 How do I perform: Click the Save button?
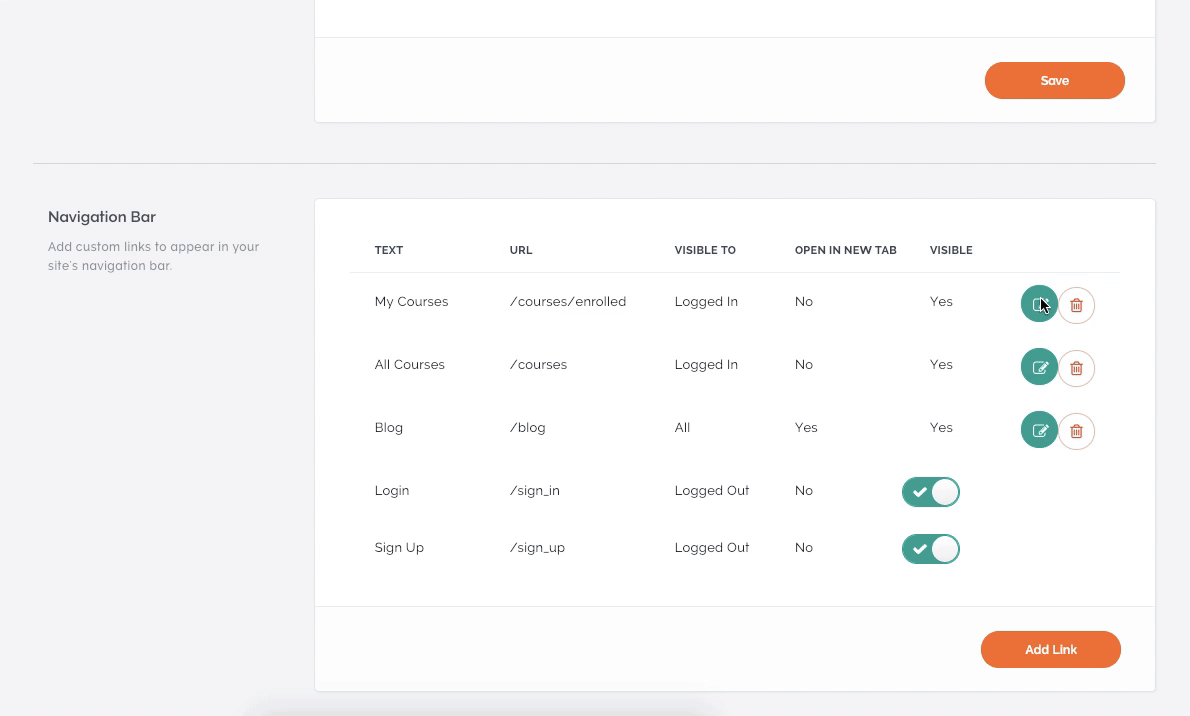pos(1055,80)
